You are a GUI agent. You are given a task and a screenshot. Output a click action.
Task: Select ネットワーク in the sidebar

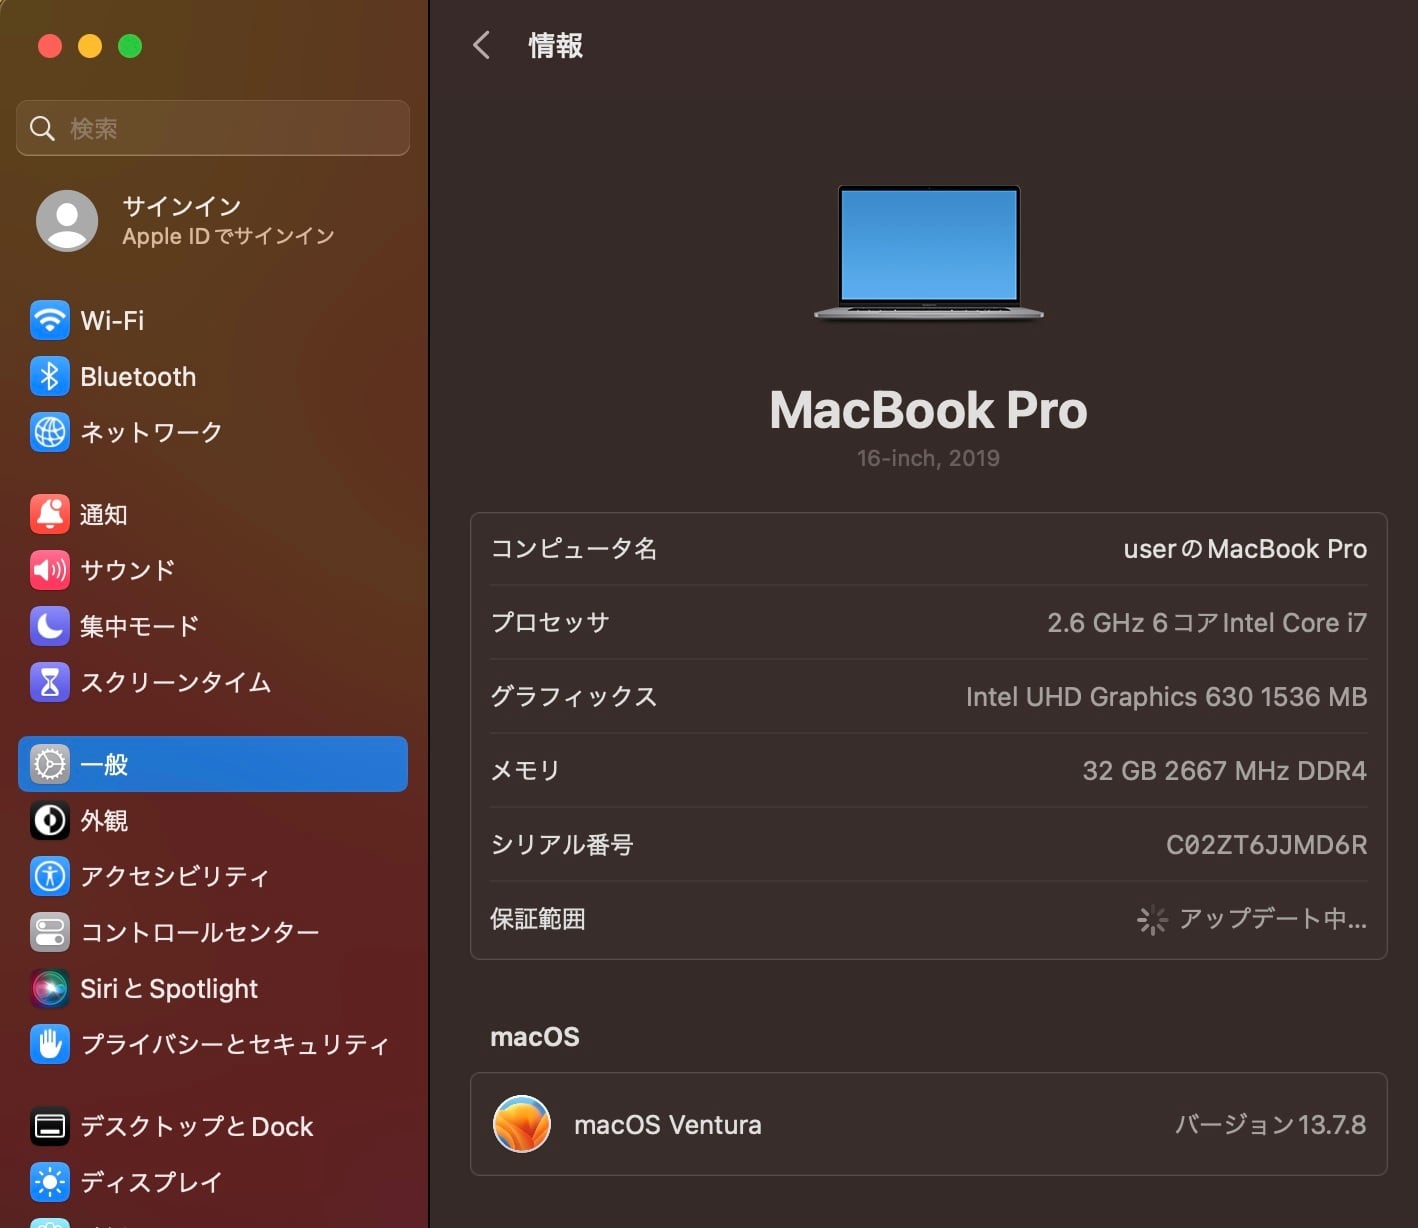213,433
